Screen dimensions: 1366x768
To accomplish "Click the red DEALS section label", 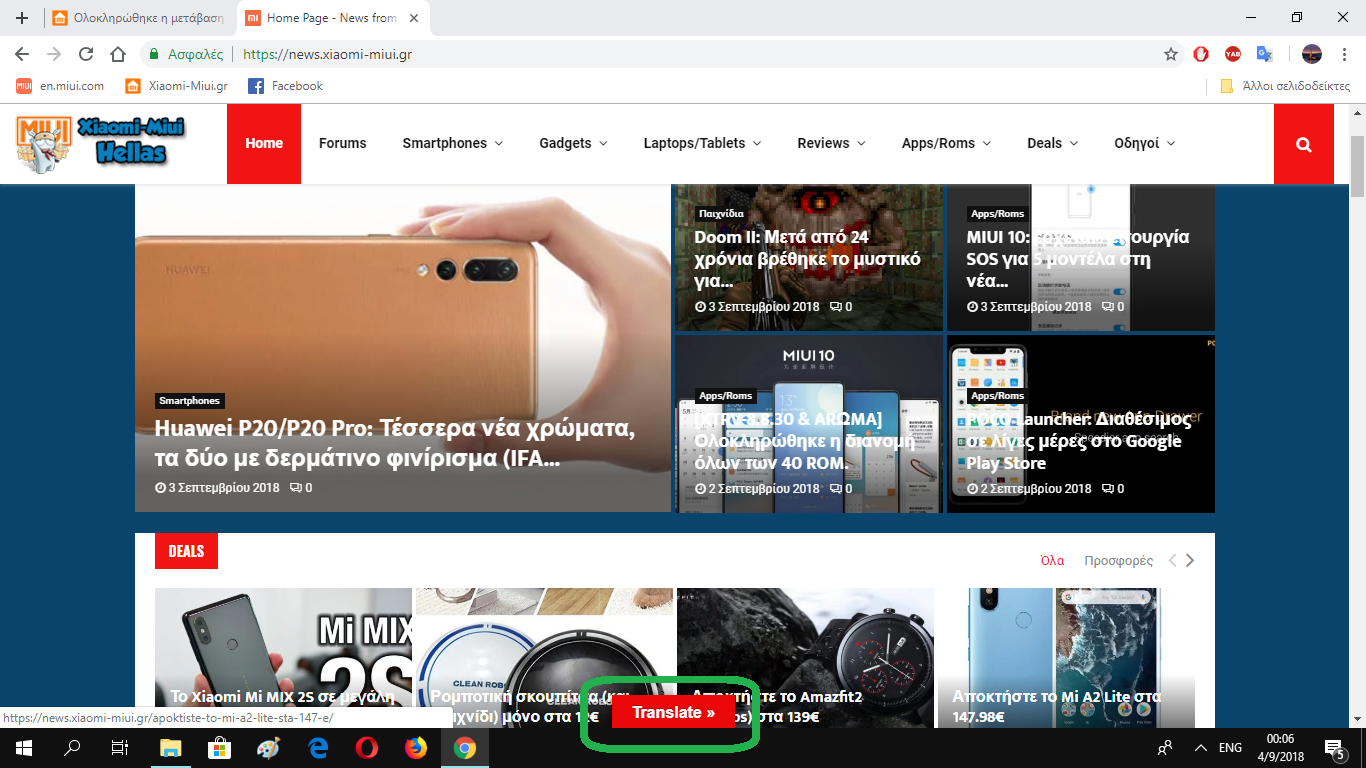I will (186, 551).
